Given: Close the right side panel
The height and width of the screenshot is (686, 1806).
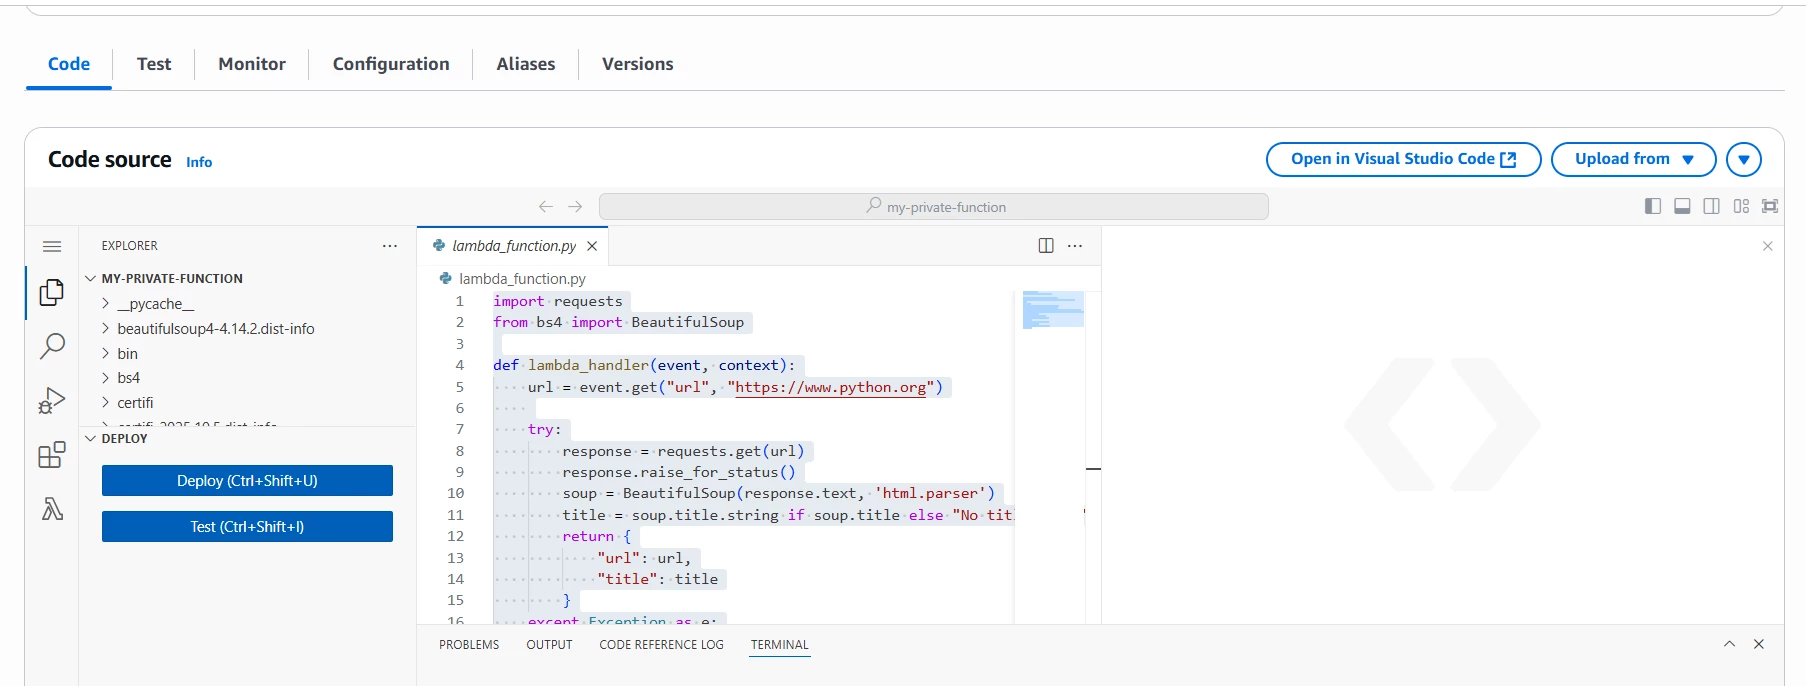Looking at the screenshot, I should coord(1767,246).
